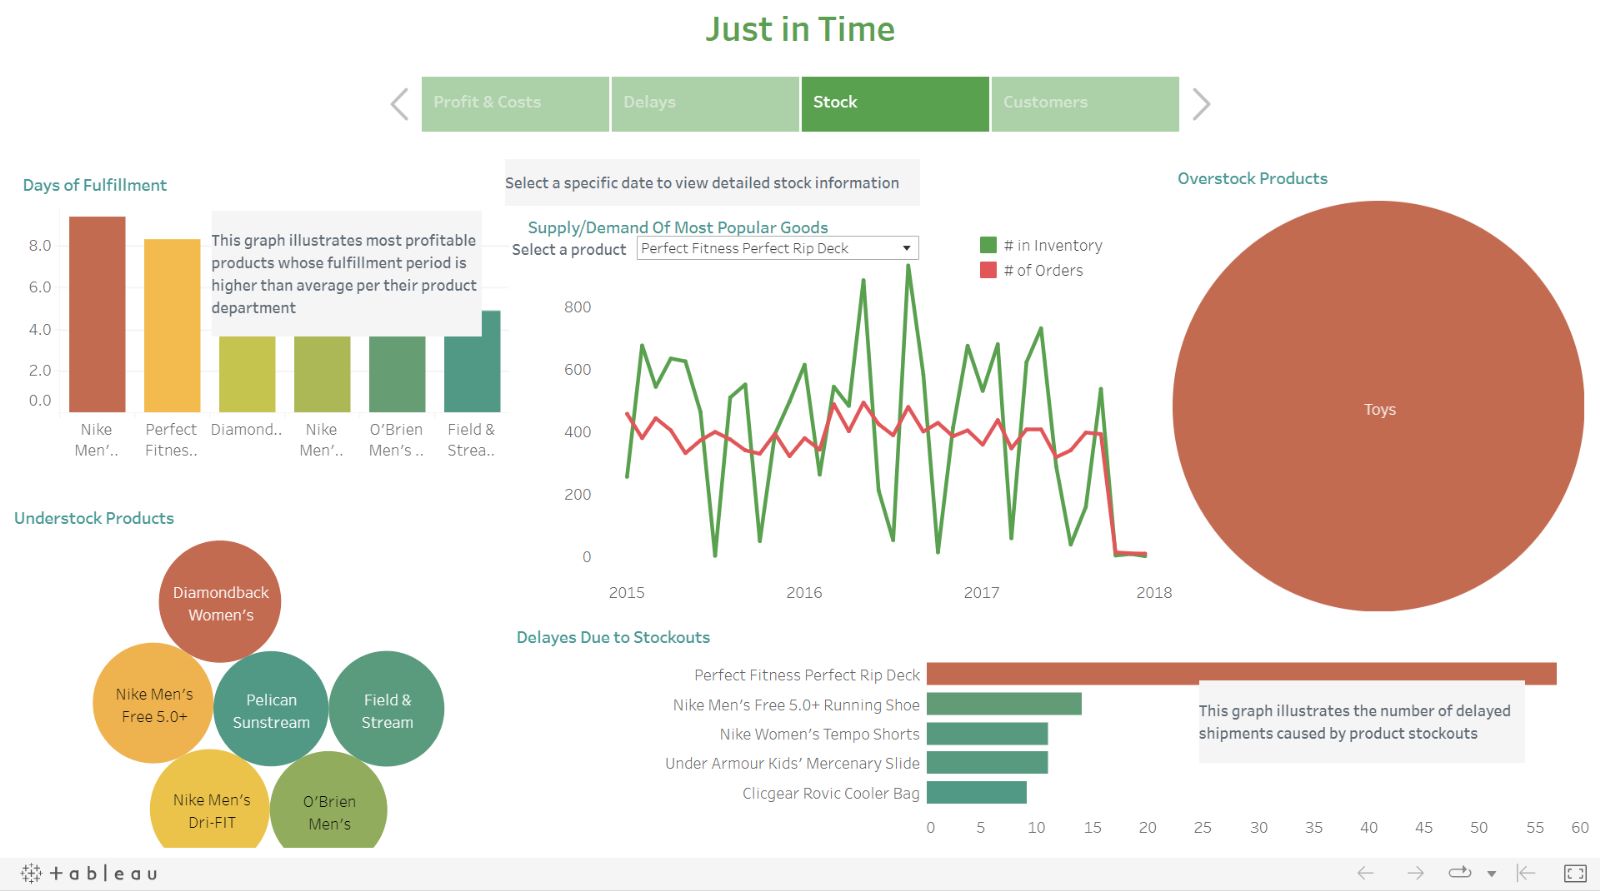
Task: Click the Perfect Fitness Perfect Rip Deck delay bar
Action: tap(1242, 674)
